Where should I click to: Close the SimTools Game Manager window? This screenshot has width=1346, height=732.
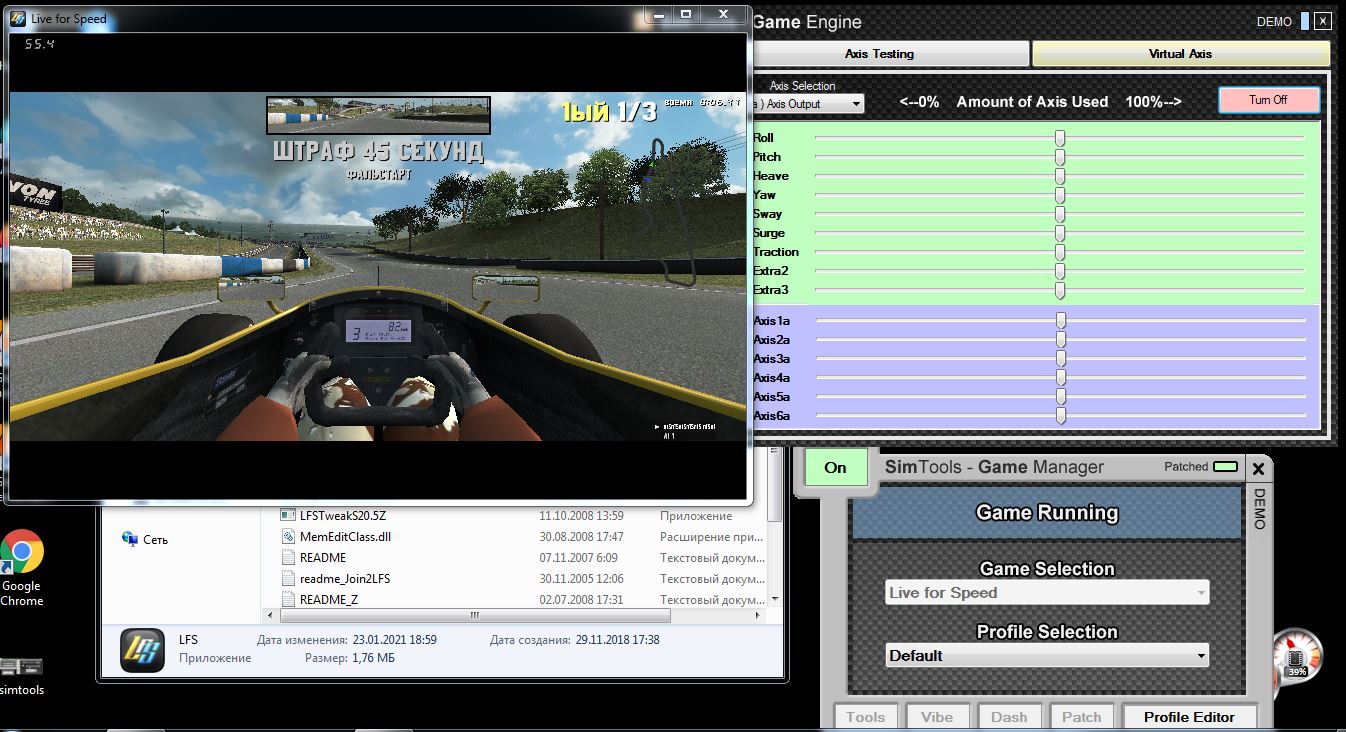[x=1258, y=469]
